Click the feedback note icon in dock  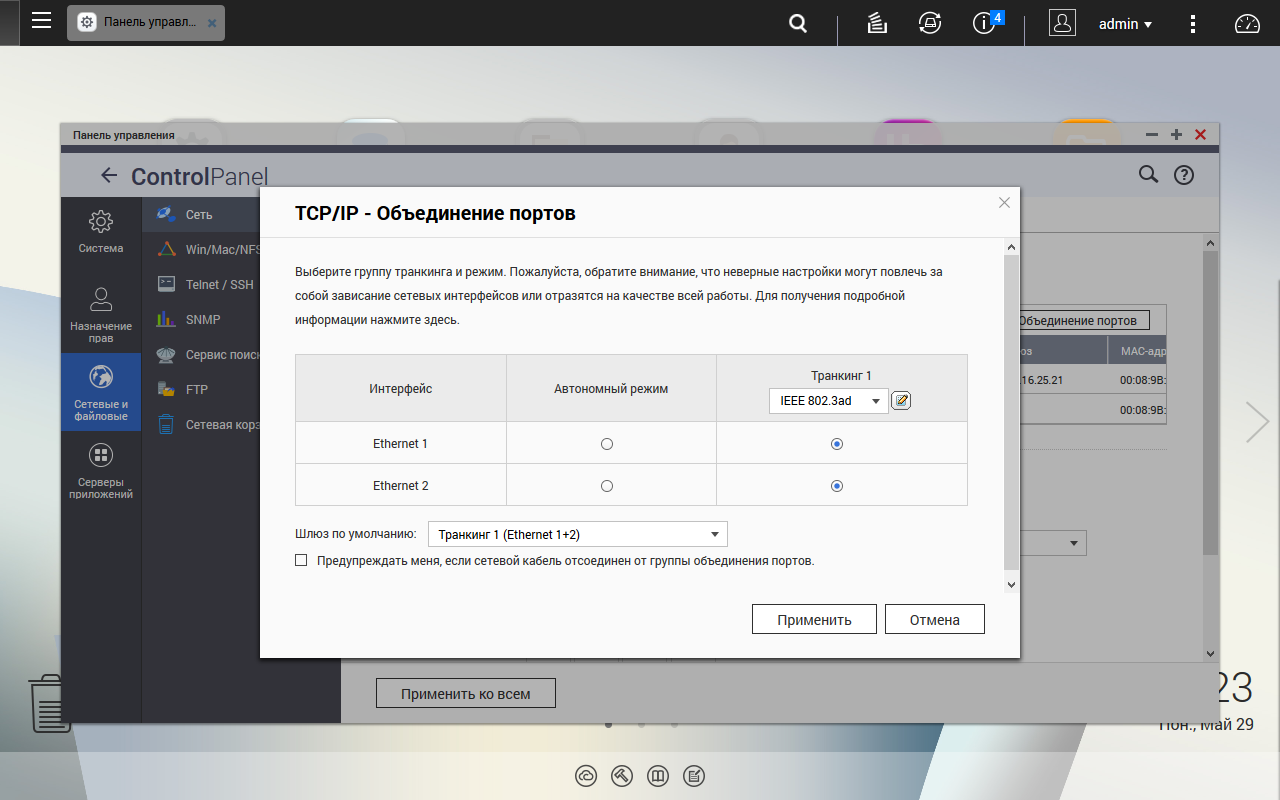(694, 775)
